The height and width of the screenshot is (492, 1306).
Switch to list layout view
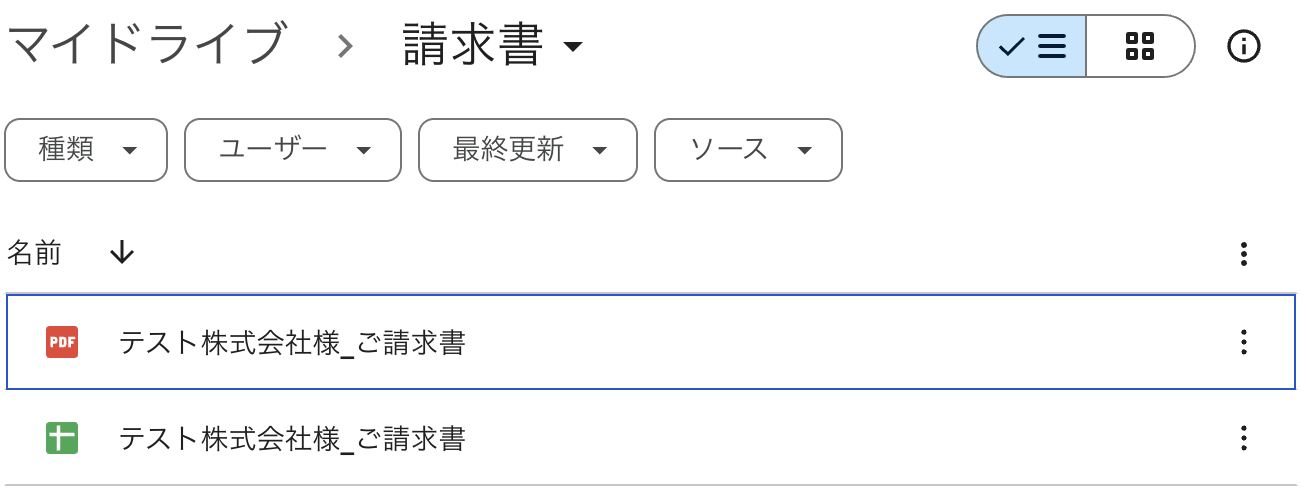pos(1032,46)
